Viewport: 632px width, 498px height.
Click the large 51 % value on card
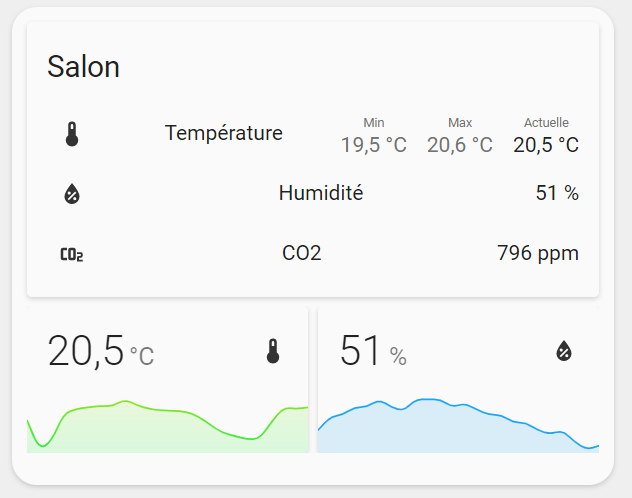[x=373, y=350]
